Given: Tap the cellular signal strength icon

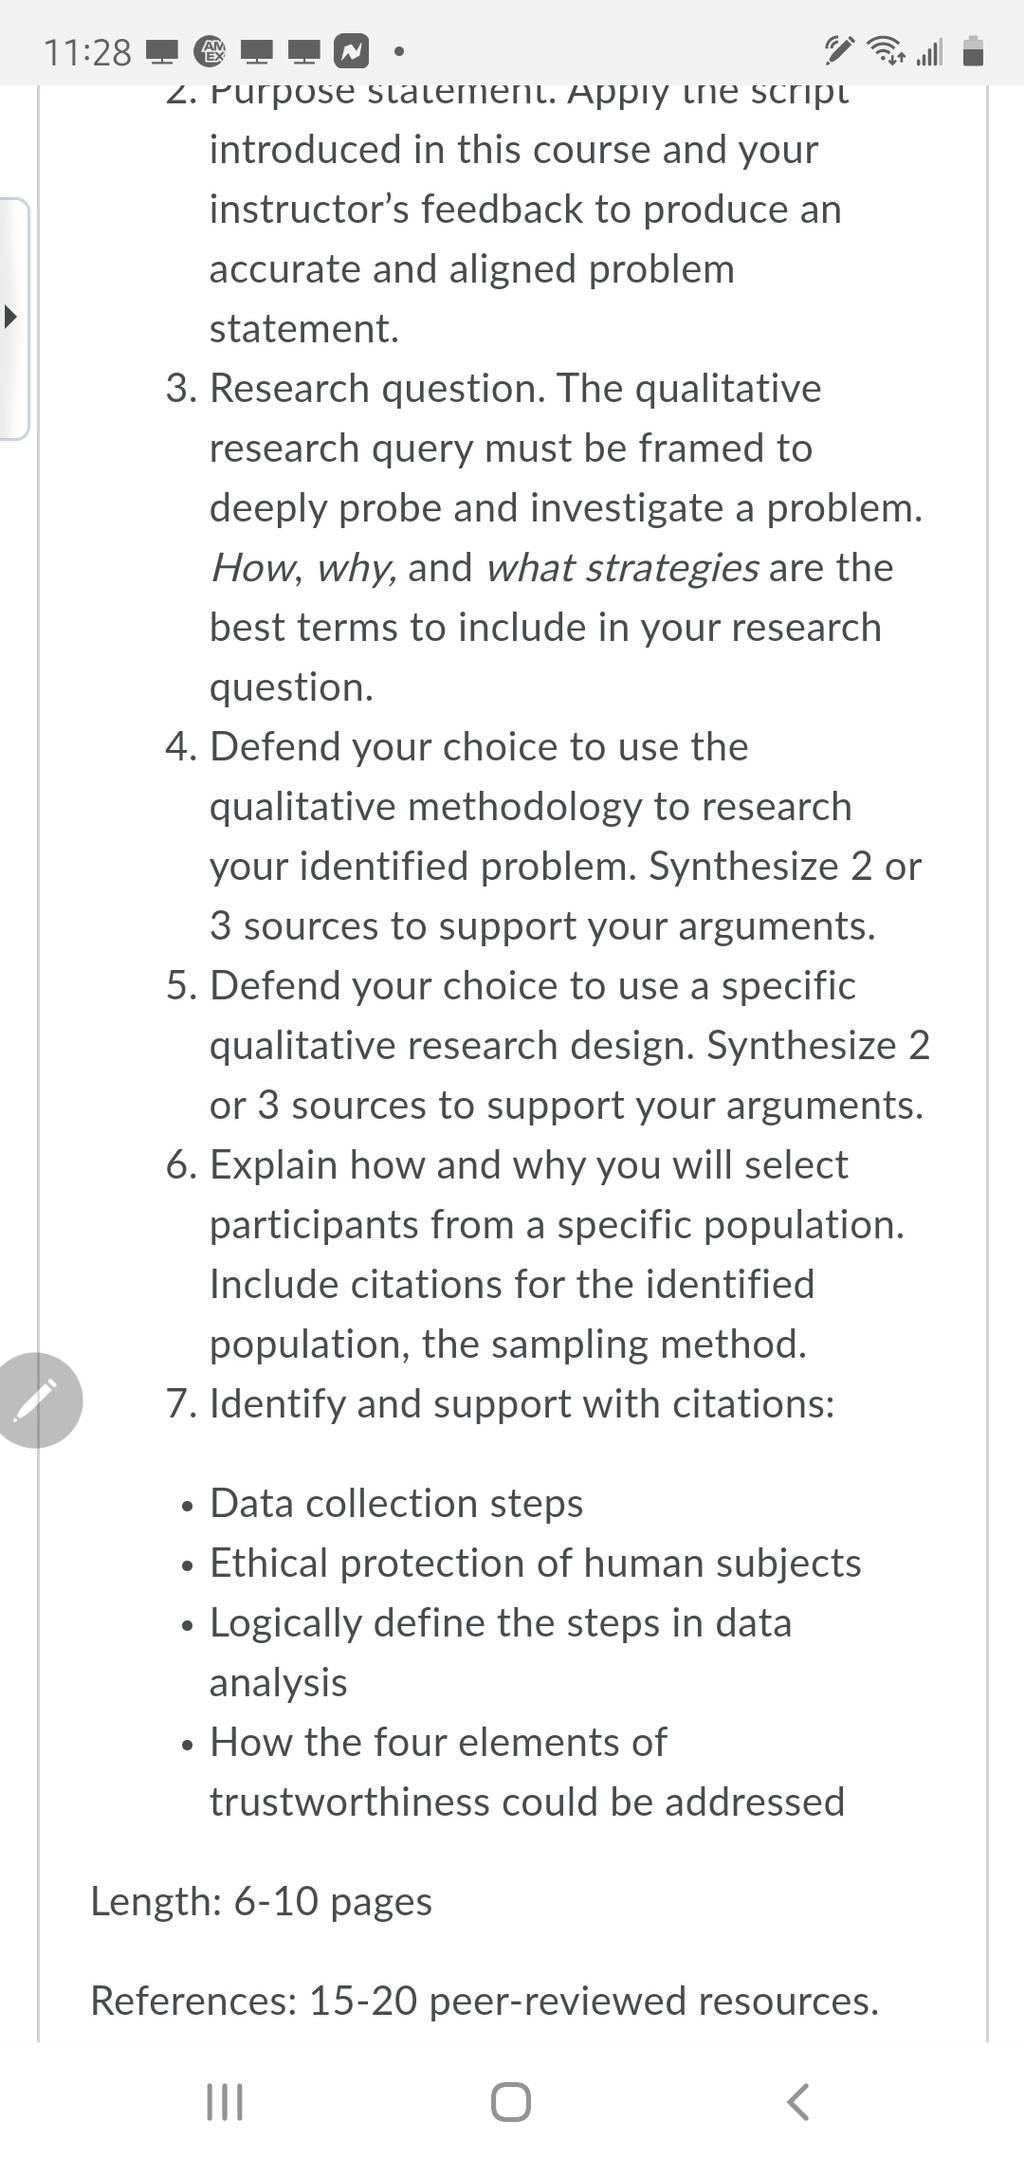Looking at the screenshot, I should [929, 51].
